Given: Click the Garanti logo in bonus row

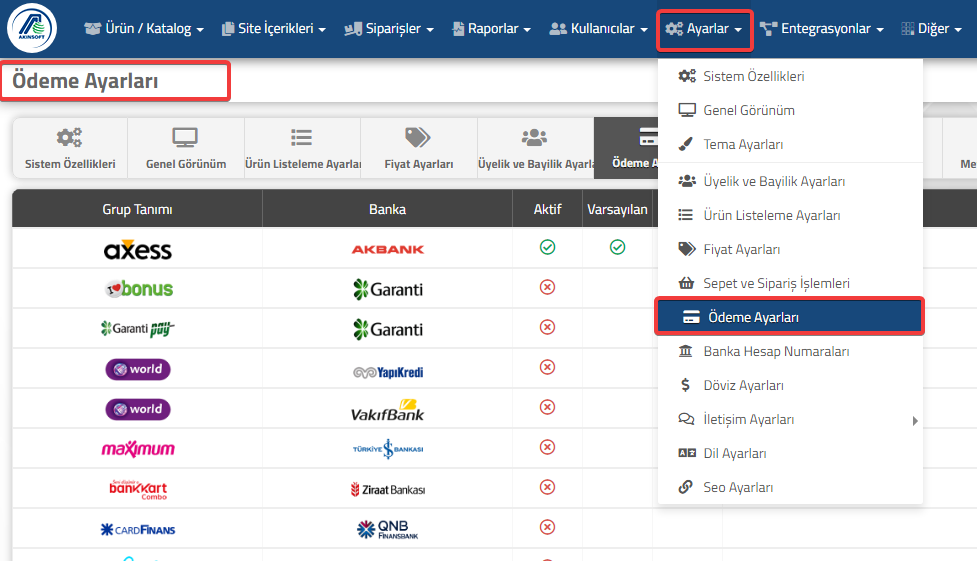Looking at the screenshot, I should coord(388,289).
